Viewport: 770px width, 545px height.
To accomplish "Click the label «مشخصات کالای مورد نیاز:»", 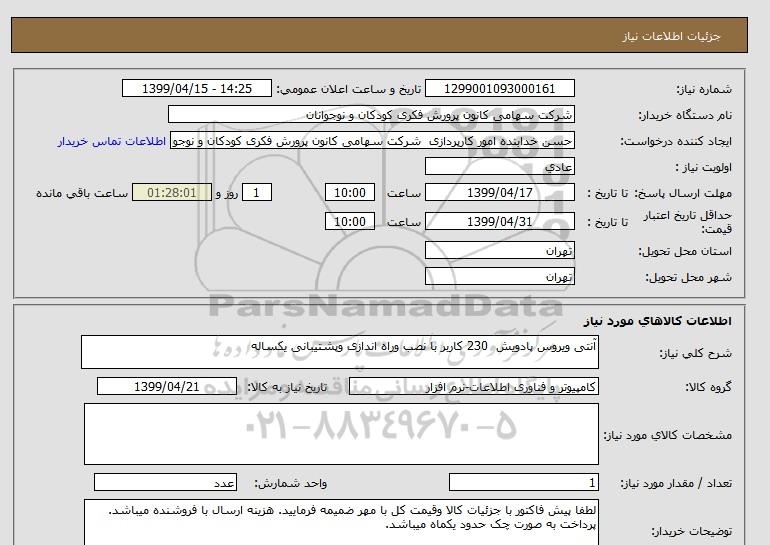I will coord(668,435).
